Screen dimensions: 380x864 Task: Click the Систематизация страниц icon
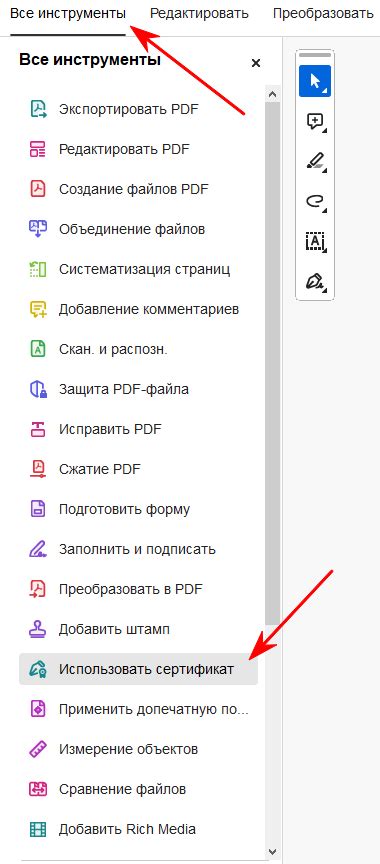tap(38, 269)
